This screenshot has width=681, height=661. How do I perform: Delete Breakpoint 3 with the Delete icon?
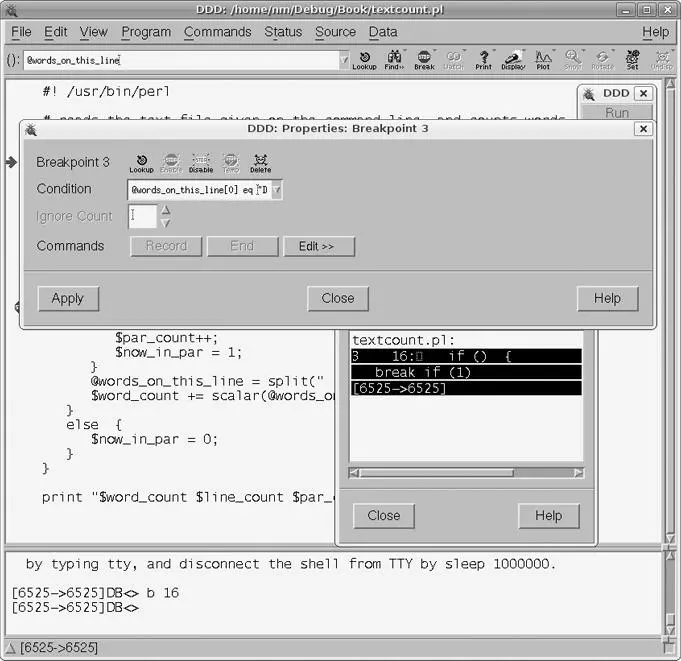point(260,163)
